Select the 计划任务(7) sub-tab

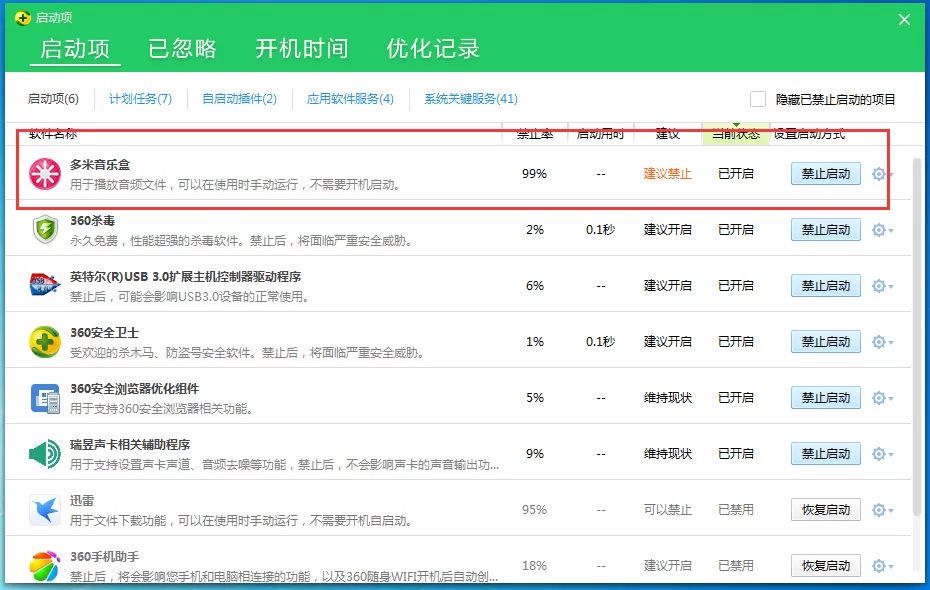coord(140,99)
